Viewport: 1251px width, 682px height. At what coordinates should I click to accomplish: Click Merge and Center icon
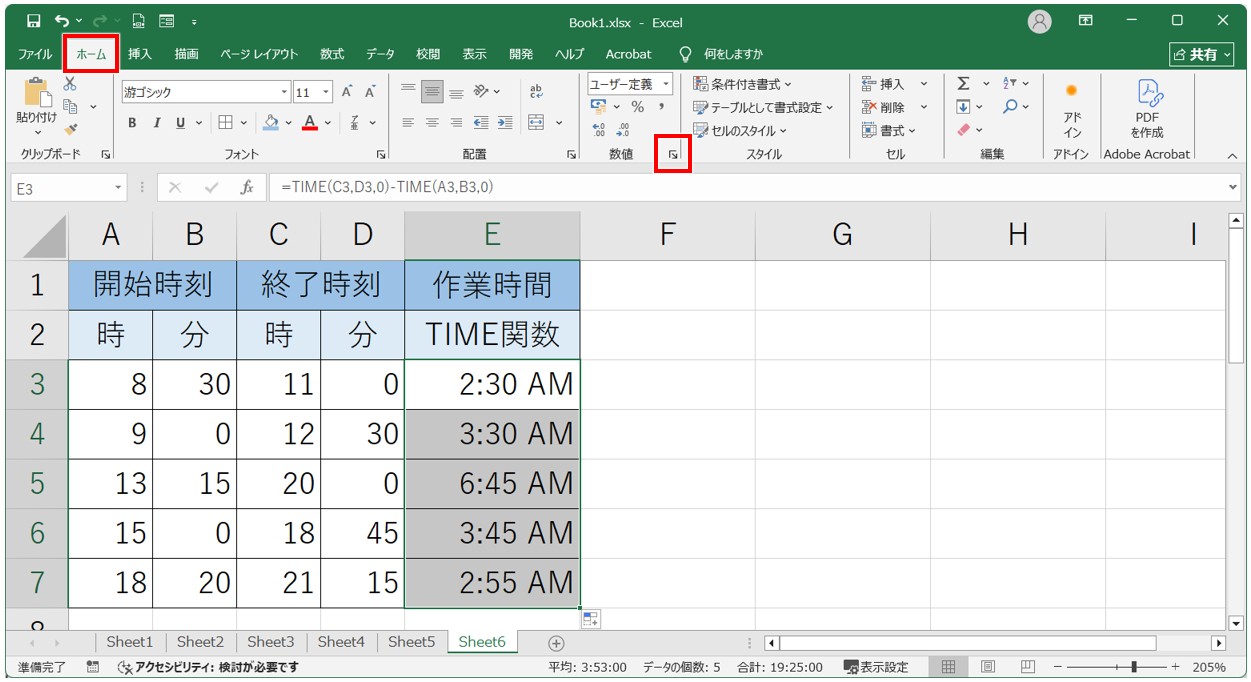pos(536,122)
